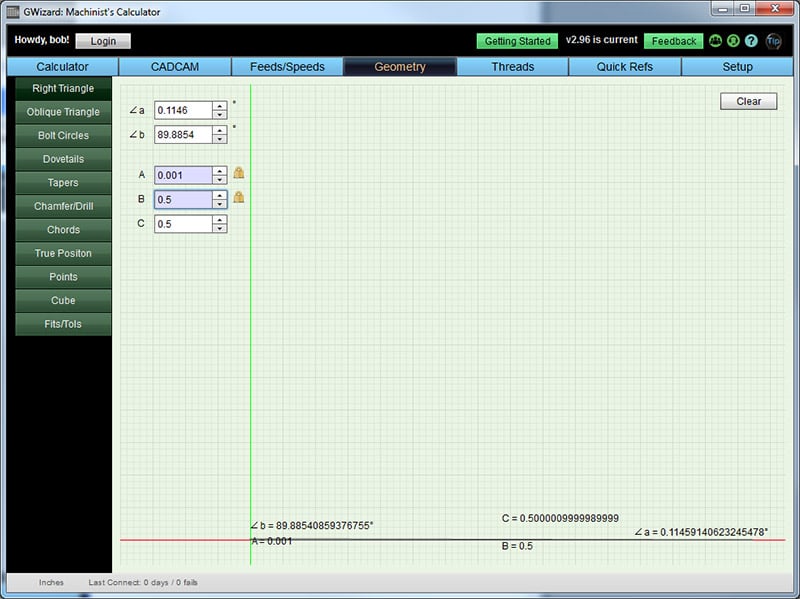Increase side C using its stepper arrow

[220, 220]
